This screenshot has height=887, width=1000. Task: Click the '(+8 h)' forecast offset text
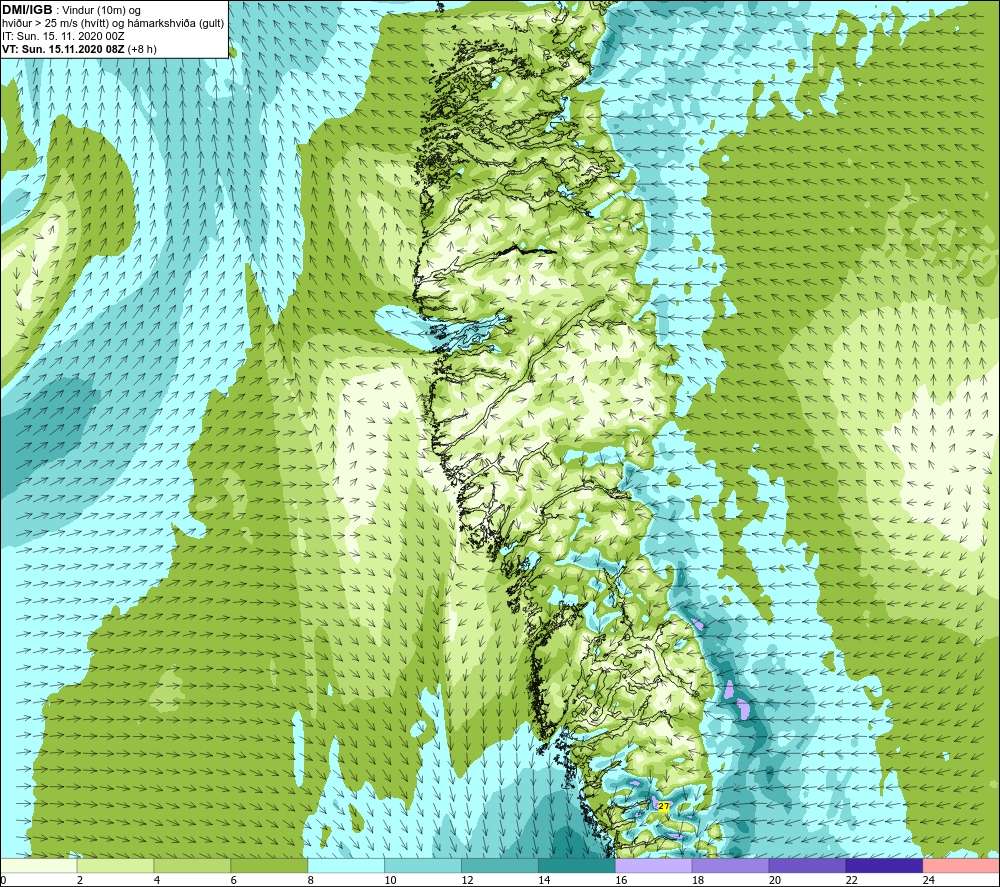coord(142,49)
